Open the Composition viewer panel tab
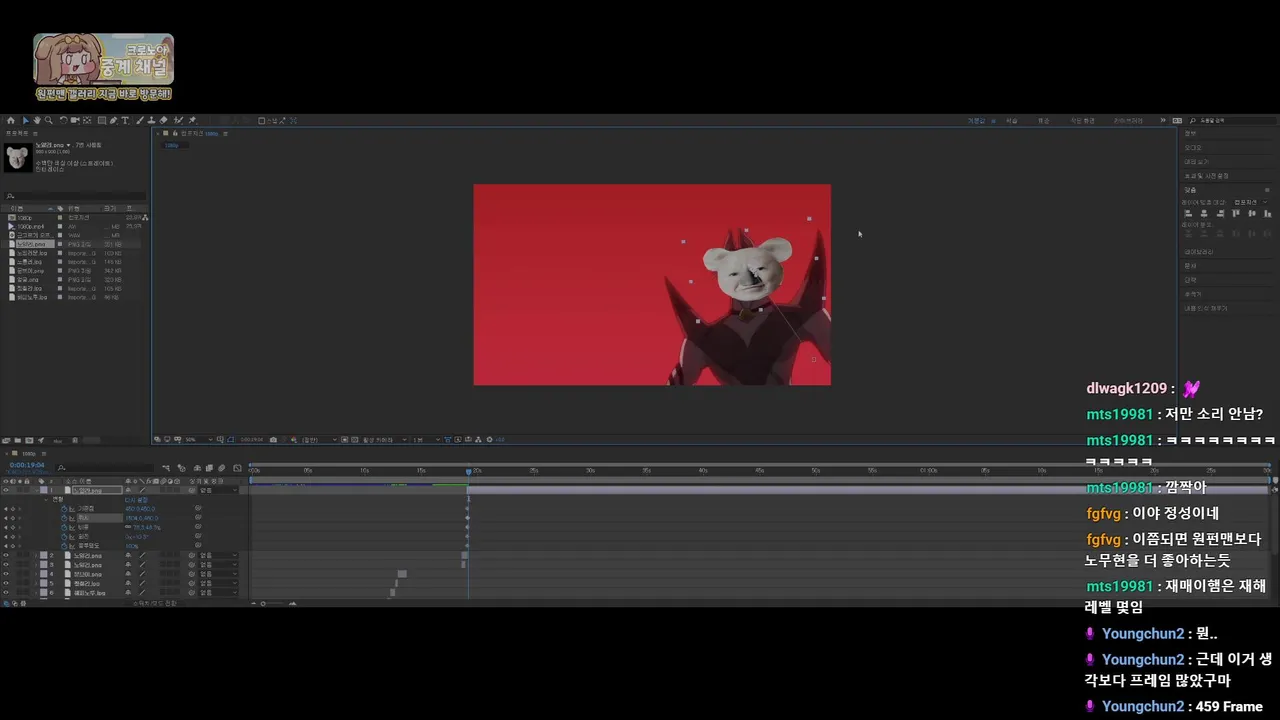Image resolution: width=1280 pixels, height=720 pixels. tap(200, 133)
